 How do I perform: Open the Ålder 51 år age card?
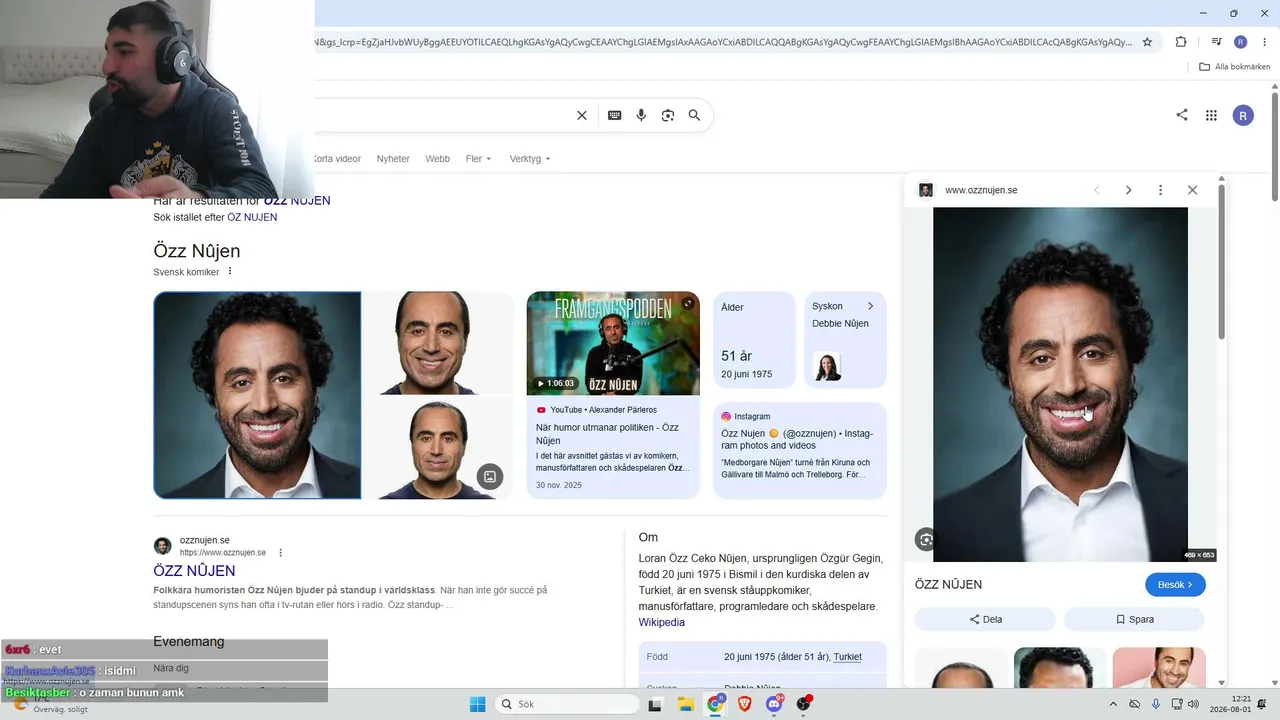[x=755, y=340]
